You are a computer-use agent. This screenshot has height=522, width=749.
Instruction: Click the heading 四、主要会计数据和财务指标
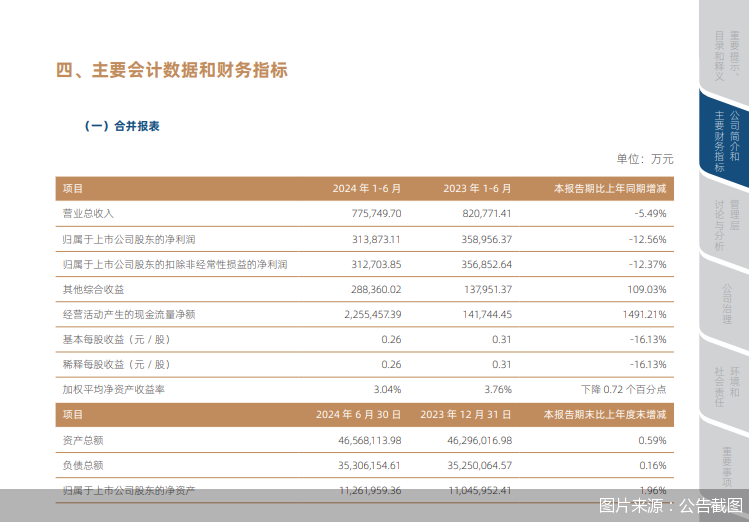172,70
